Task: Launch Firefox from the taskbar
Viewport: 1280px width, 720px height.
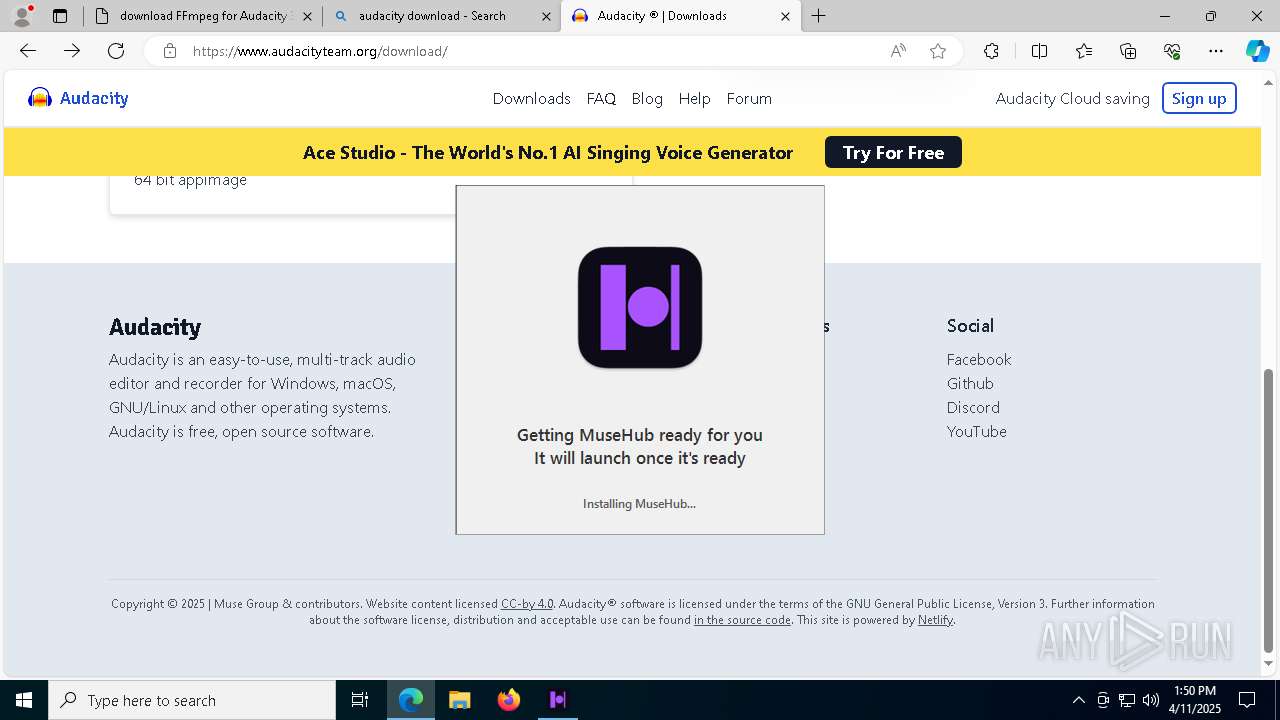Action: click(x=509, y=700)
